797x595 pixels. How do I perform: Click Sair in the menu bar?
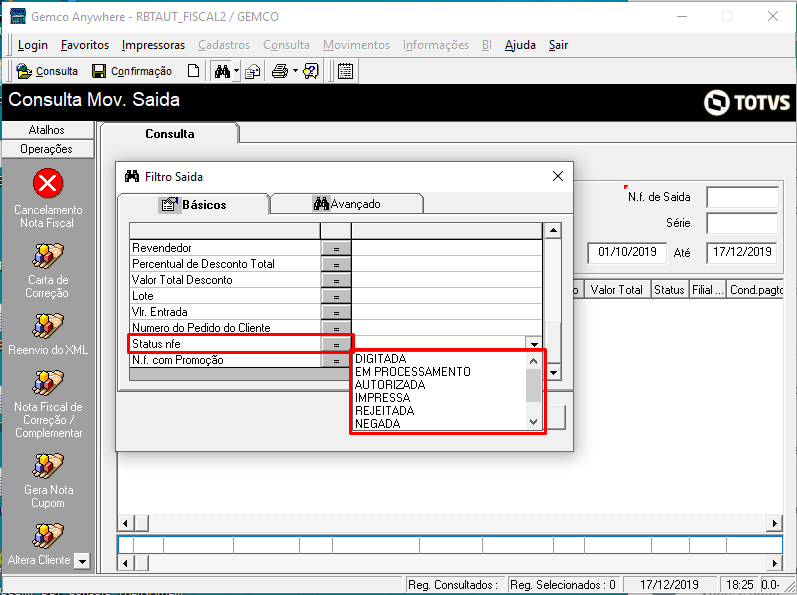pyautogui.click(x=558, y=45)
